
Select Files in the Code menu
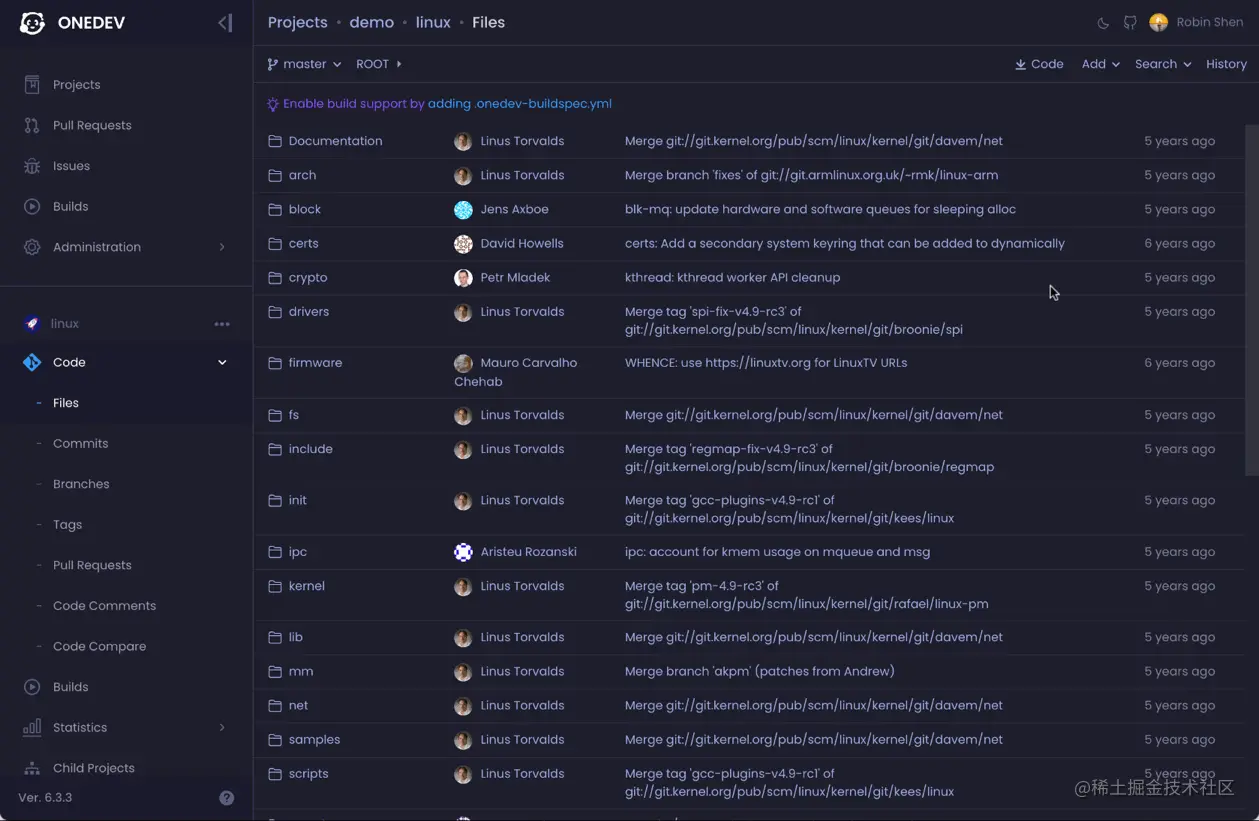click(66, 403)
